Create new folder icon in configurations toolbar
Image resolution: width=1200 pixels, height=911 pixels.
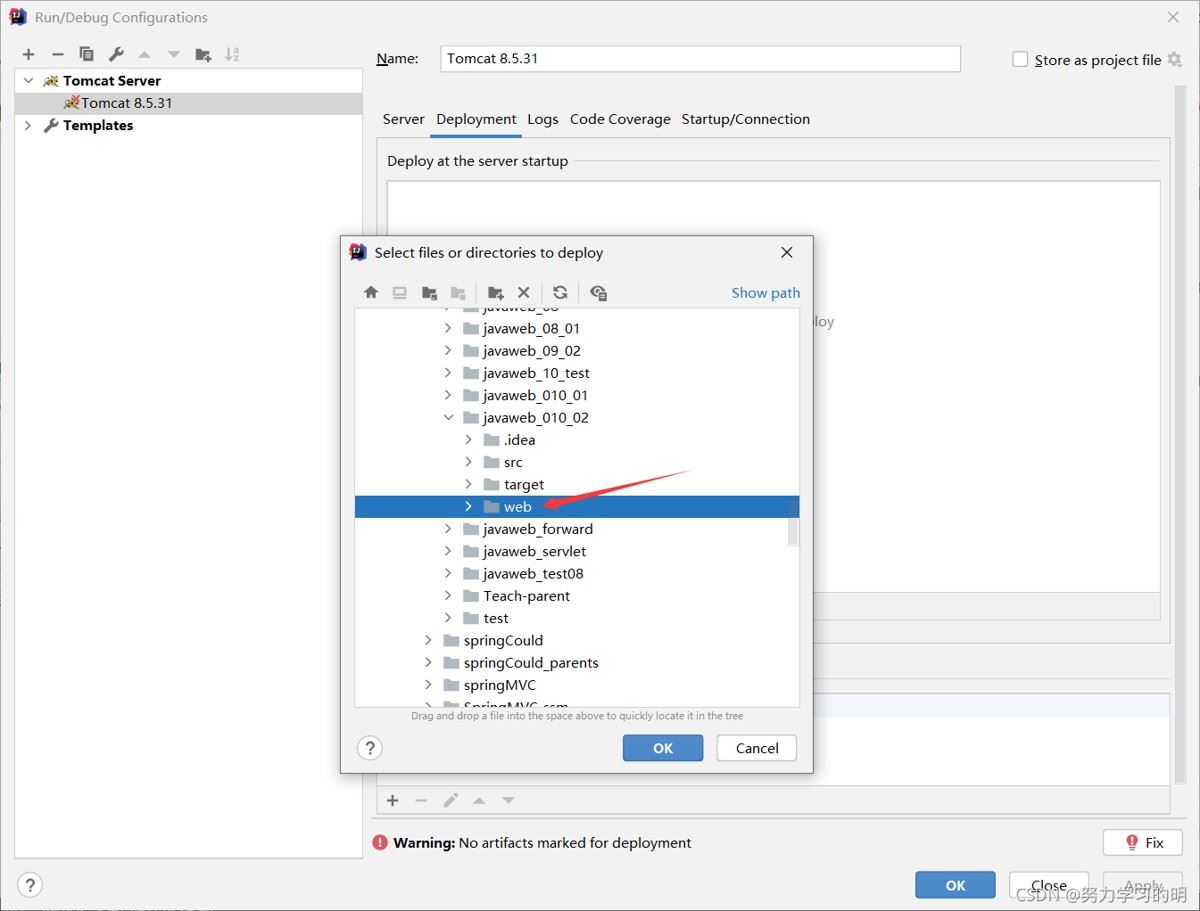[203, 54]
